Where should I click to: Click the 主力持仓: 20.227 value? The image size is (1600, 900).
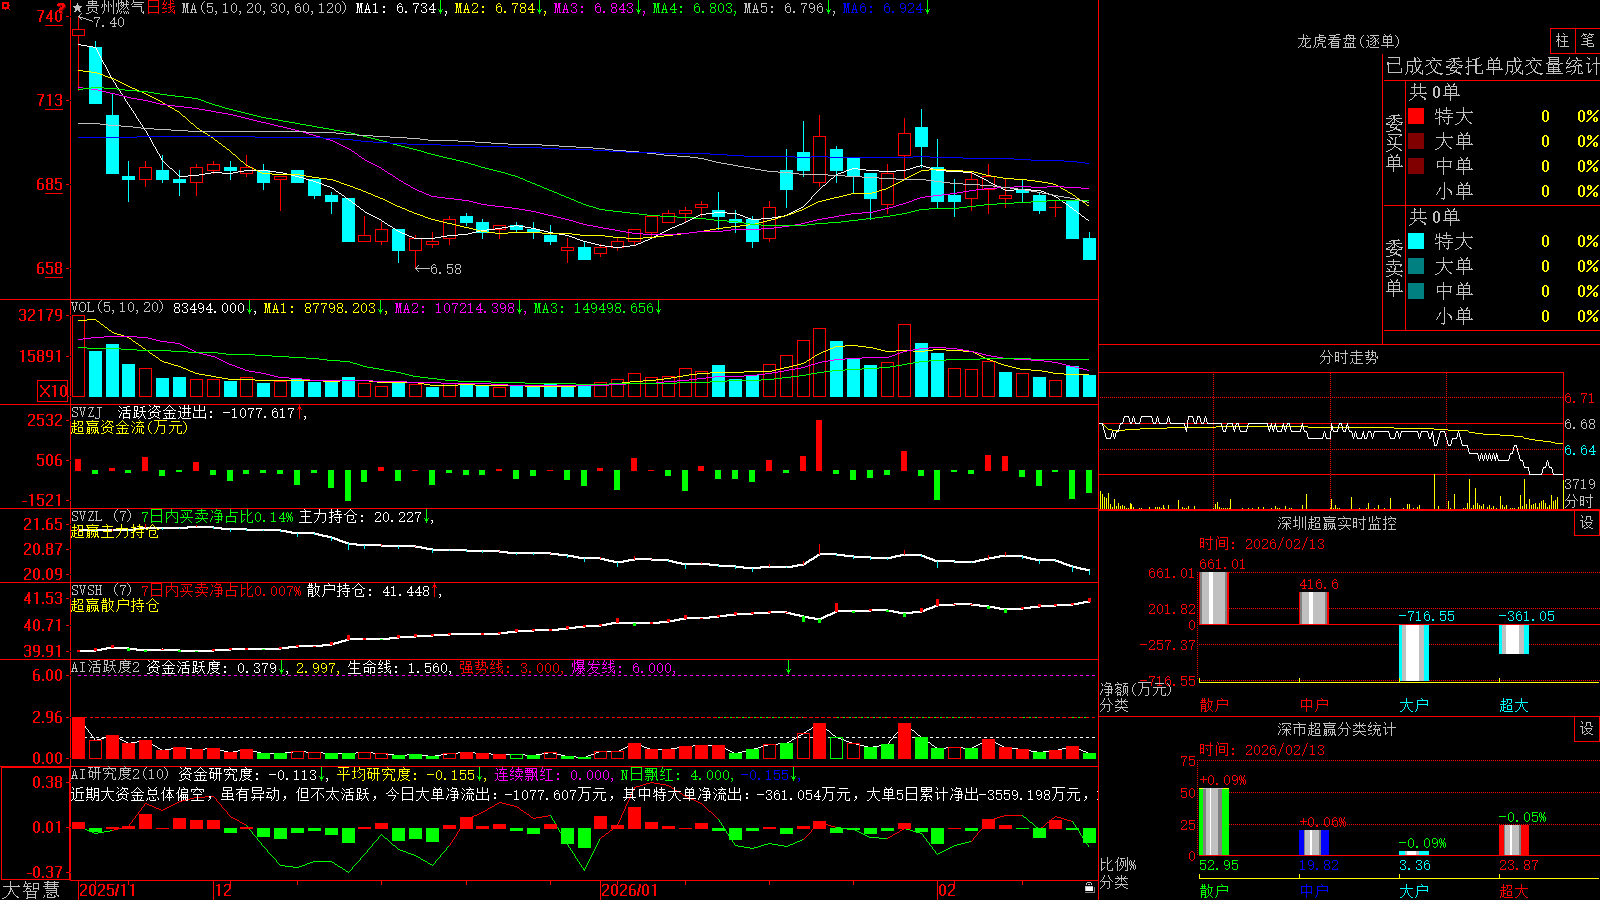coord(360,517)
